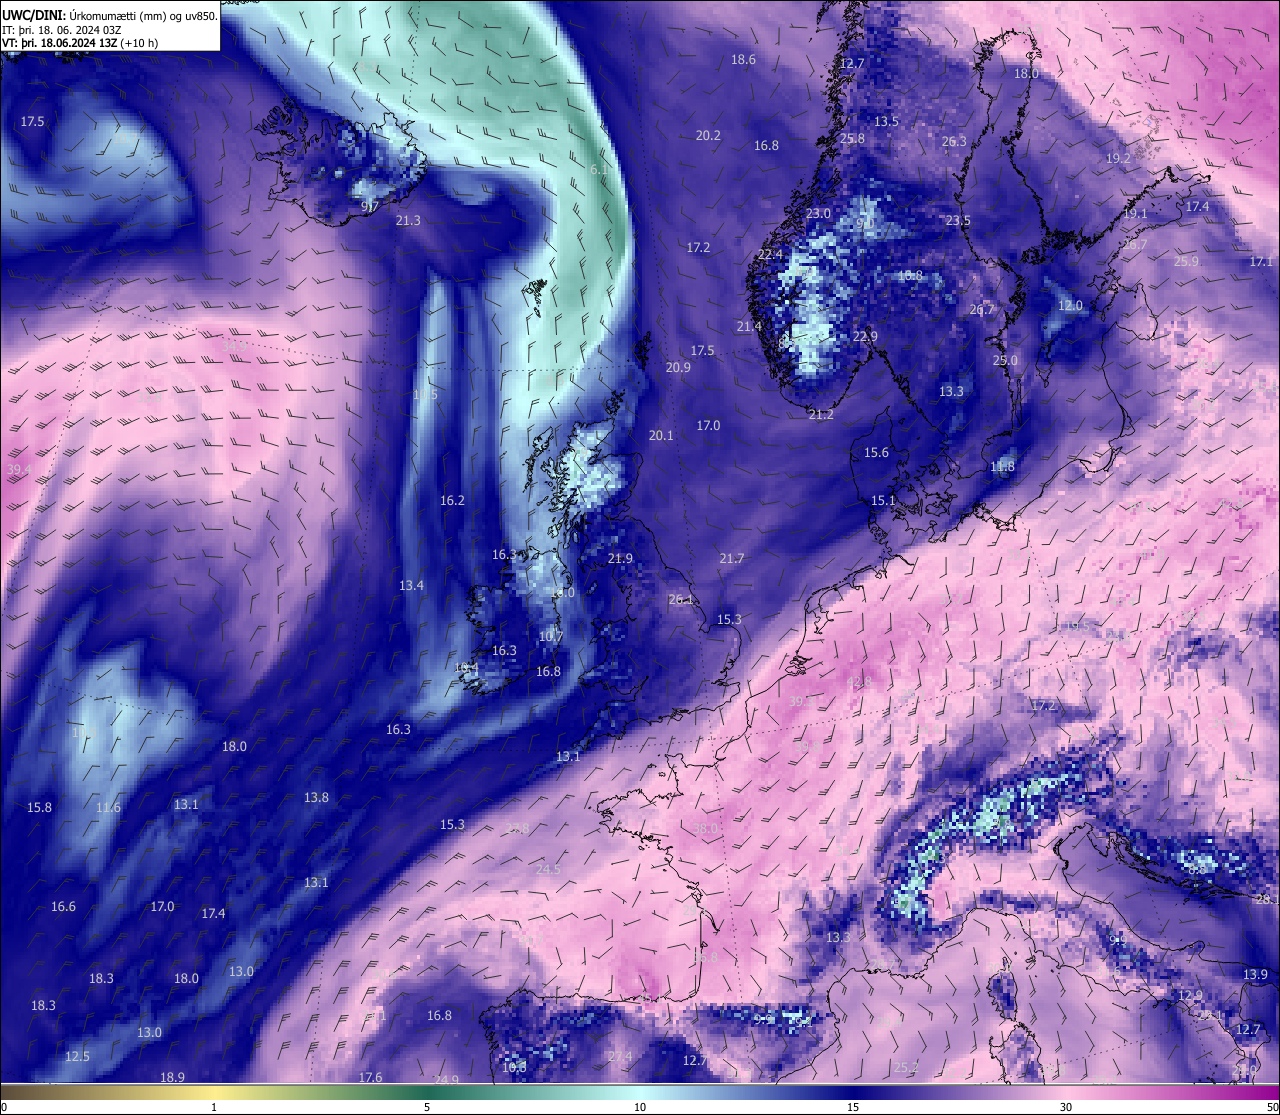Click the 23.0 value over central Norway
This screenshot has height=1115, width=1280.
point(818,214)
